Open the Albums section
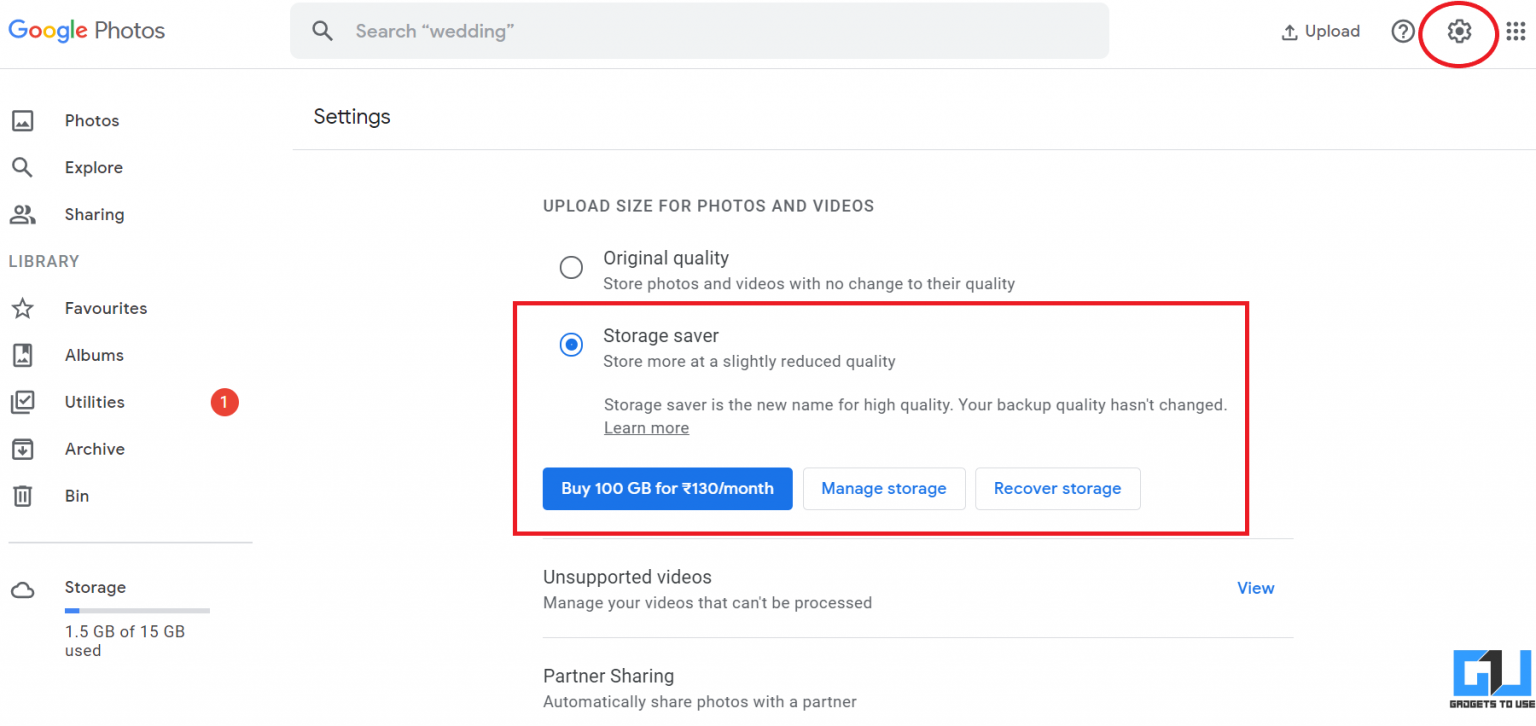Screen dimensions: 1536x726 point(93,355)
